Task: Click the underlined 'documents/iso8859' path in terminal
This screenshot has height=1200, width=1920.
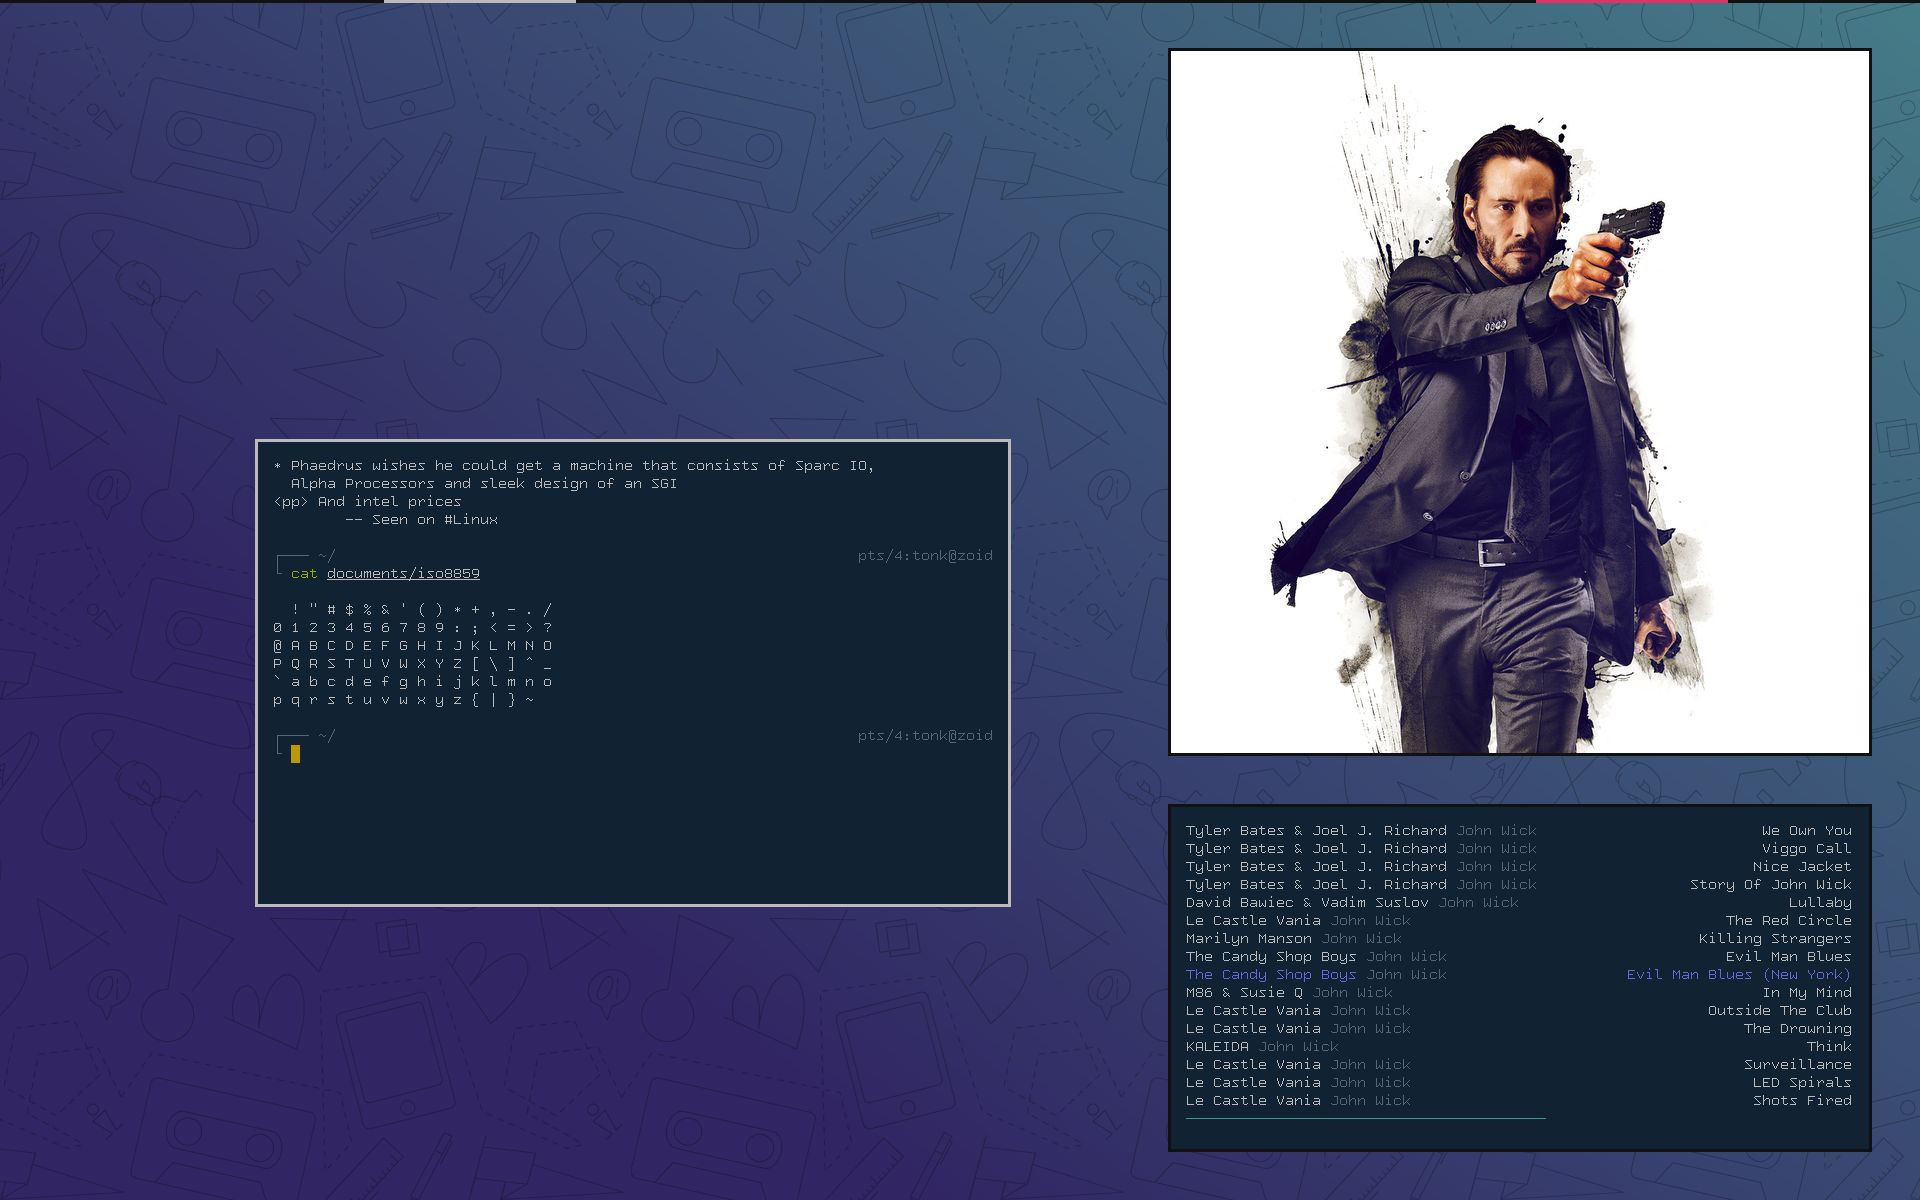Action: click(403, 573)
